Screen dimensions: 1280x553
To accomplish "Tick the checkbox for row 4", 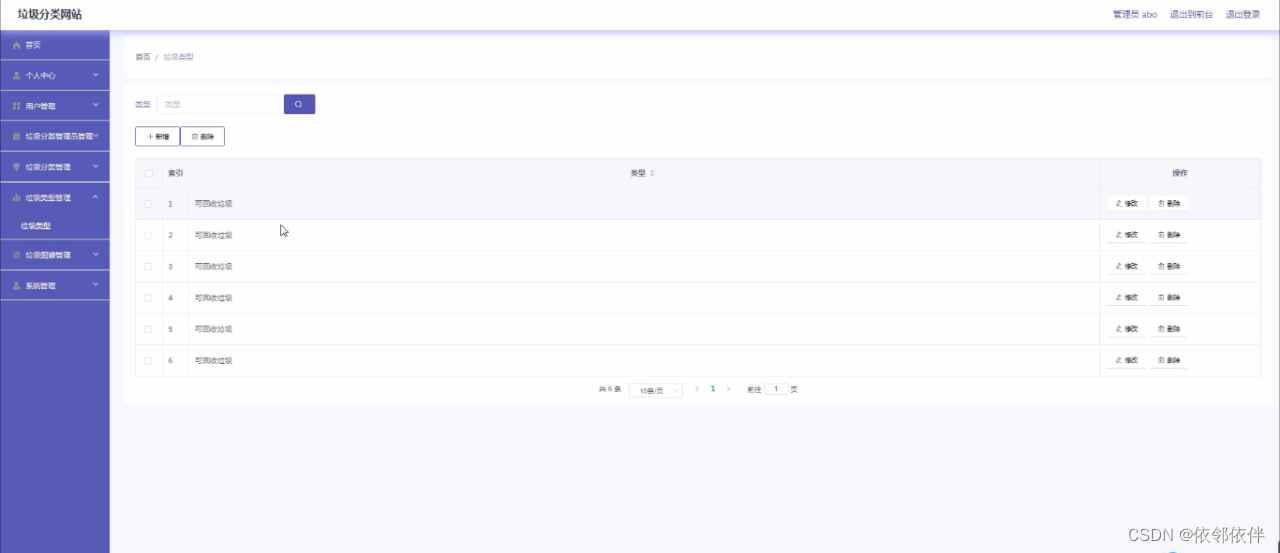I will click(149, 297).
